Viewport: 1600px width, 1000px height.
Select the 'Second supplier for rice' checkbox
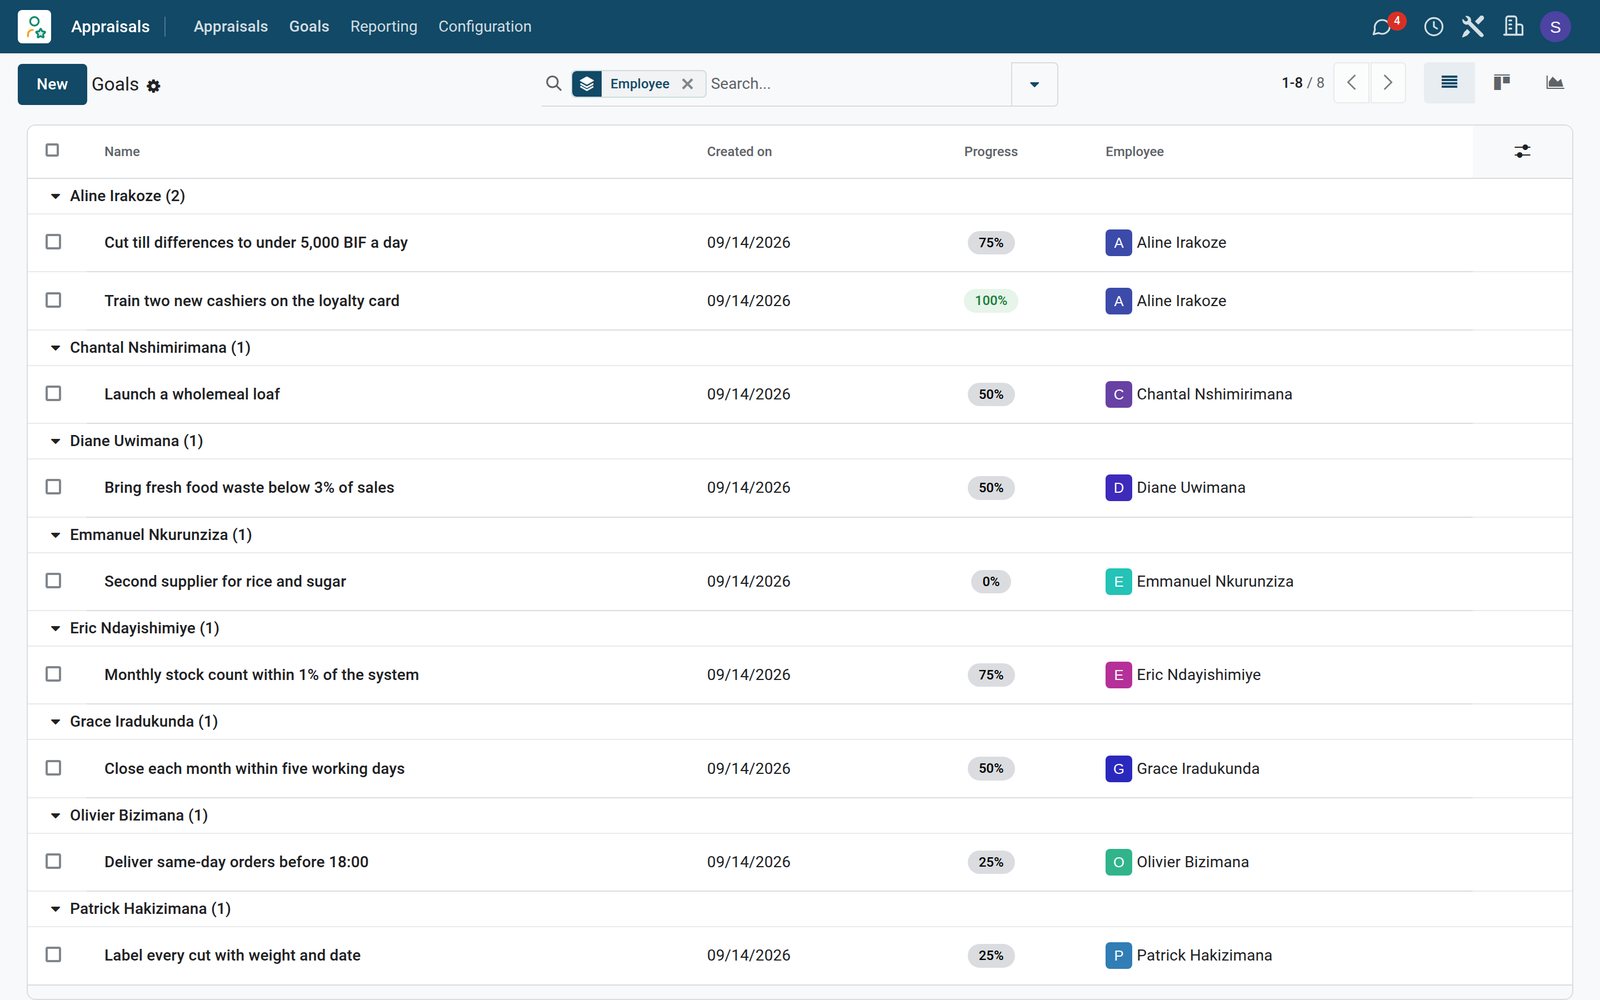53,581
